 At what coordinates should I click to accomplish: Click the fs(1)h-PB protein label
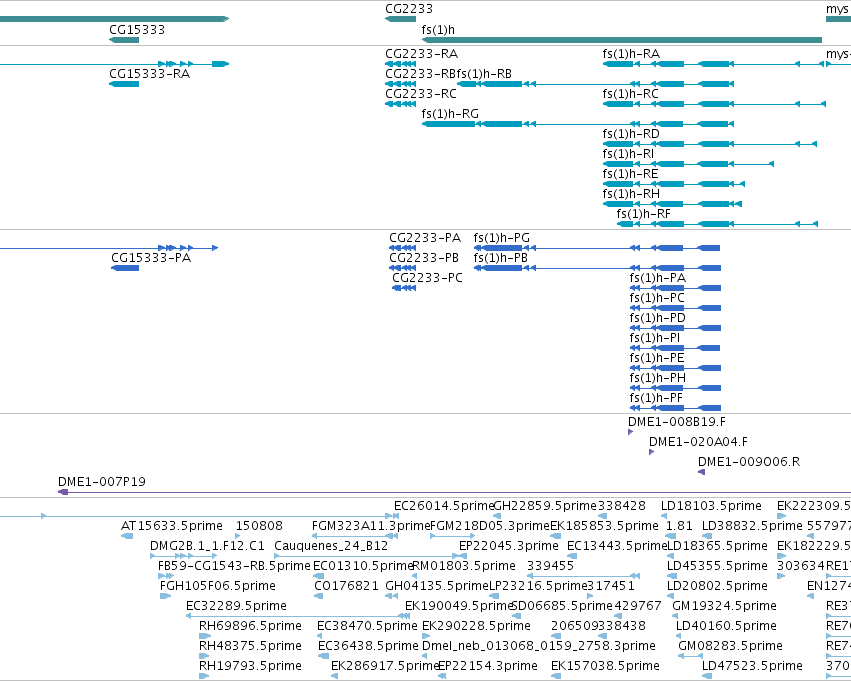click(500, 258)
